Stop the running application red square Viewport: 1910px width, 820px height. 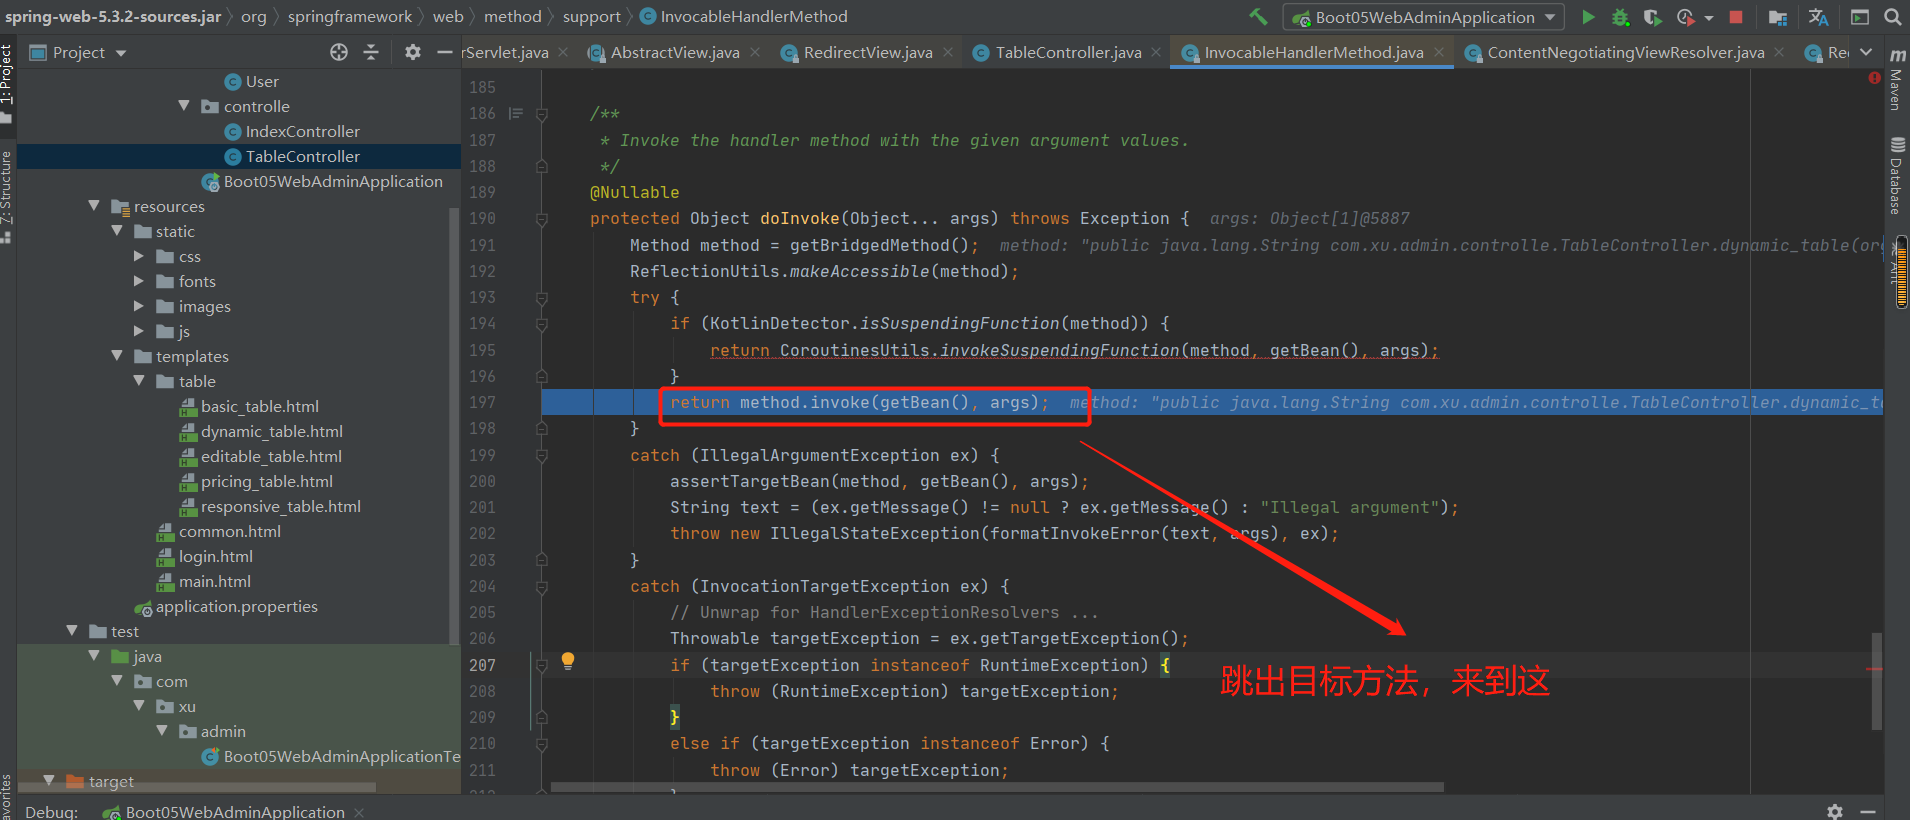[1736, 17]
